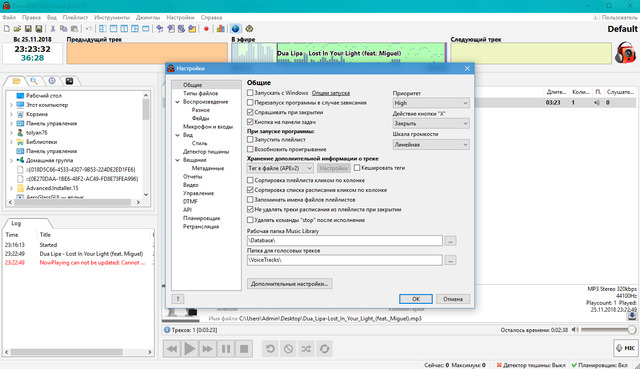Click the \VoiceTracks\ folder input field
The image size is (640, 369).
pos(344,260)
